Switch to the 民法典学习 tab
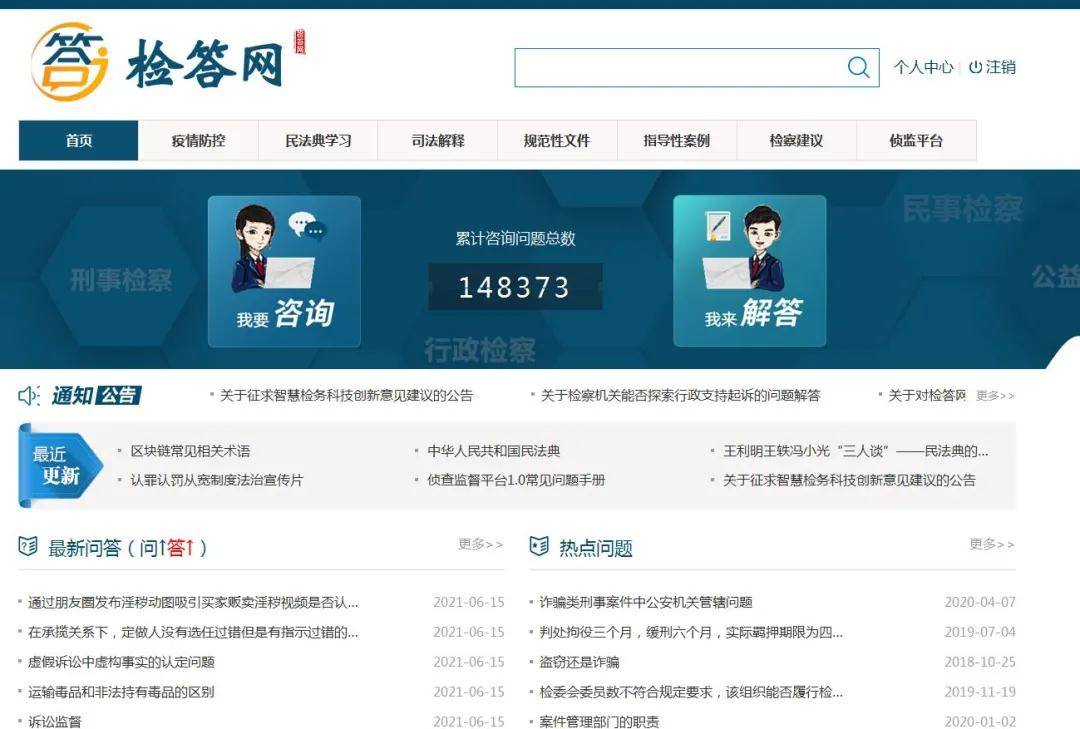The width and height of the screenshot is (1080, 729). coord(318,141)
